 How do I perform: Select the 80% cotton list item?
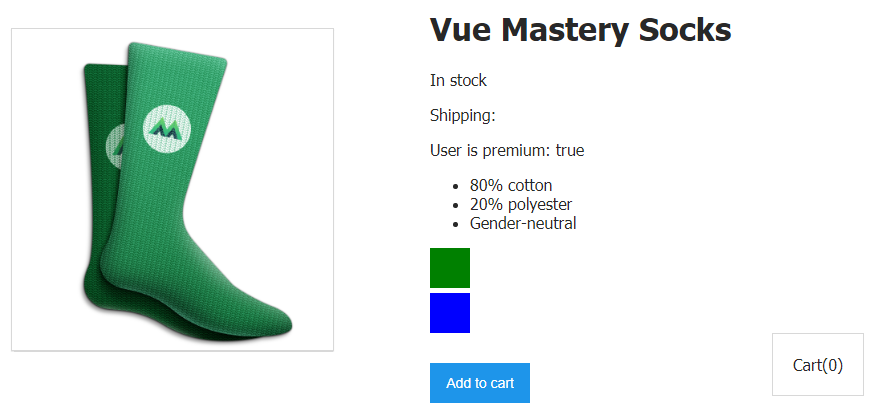coord(510,185)
